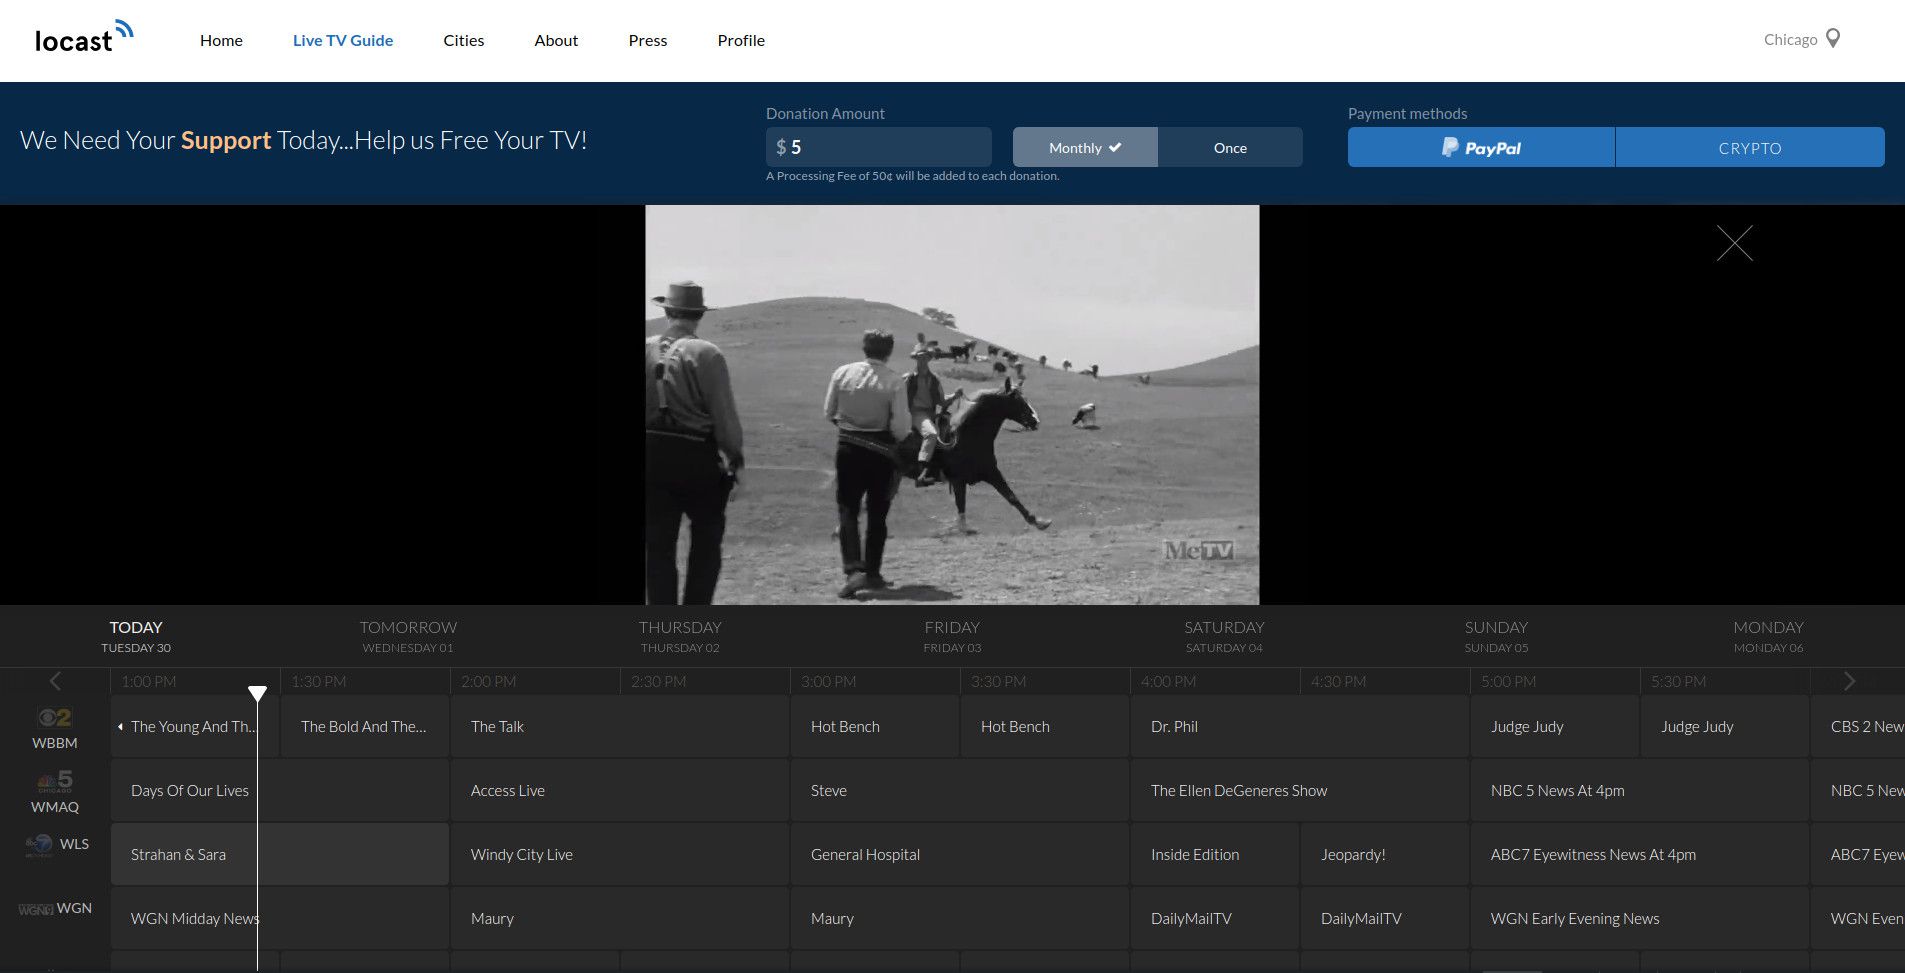Click the MeTV video frame
This screenshot has height=973, width=1905.
pos(952,404)
